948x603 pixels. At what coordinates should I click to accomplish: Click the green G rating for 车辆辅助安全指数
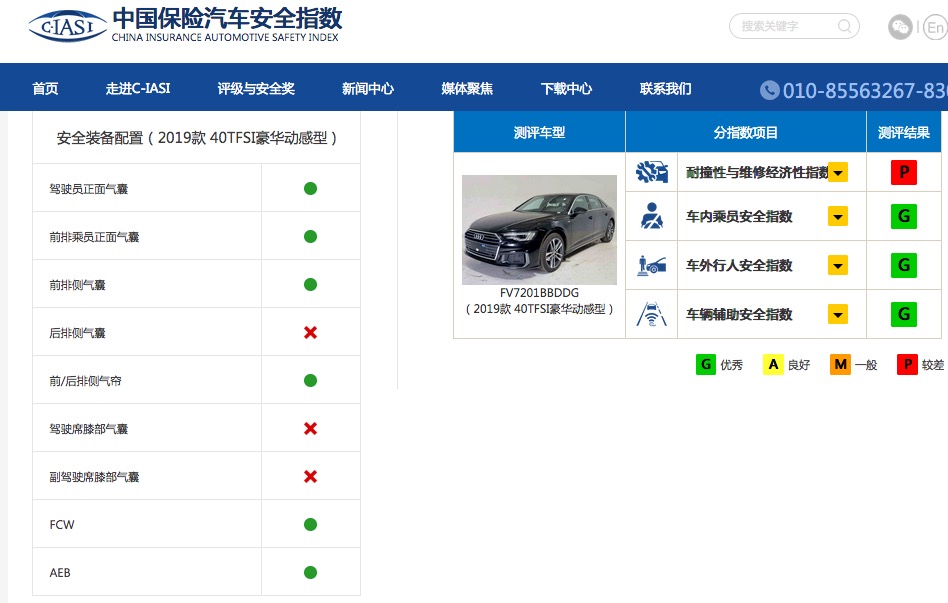904,314
